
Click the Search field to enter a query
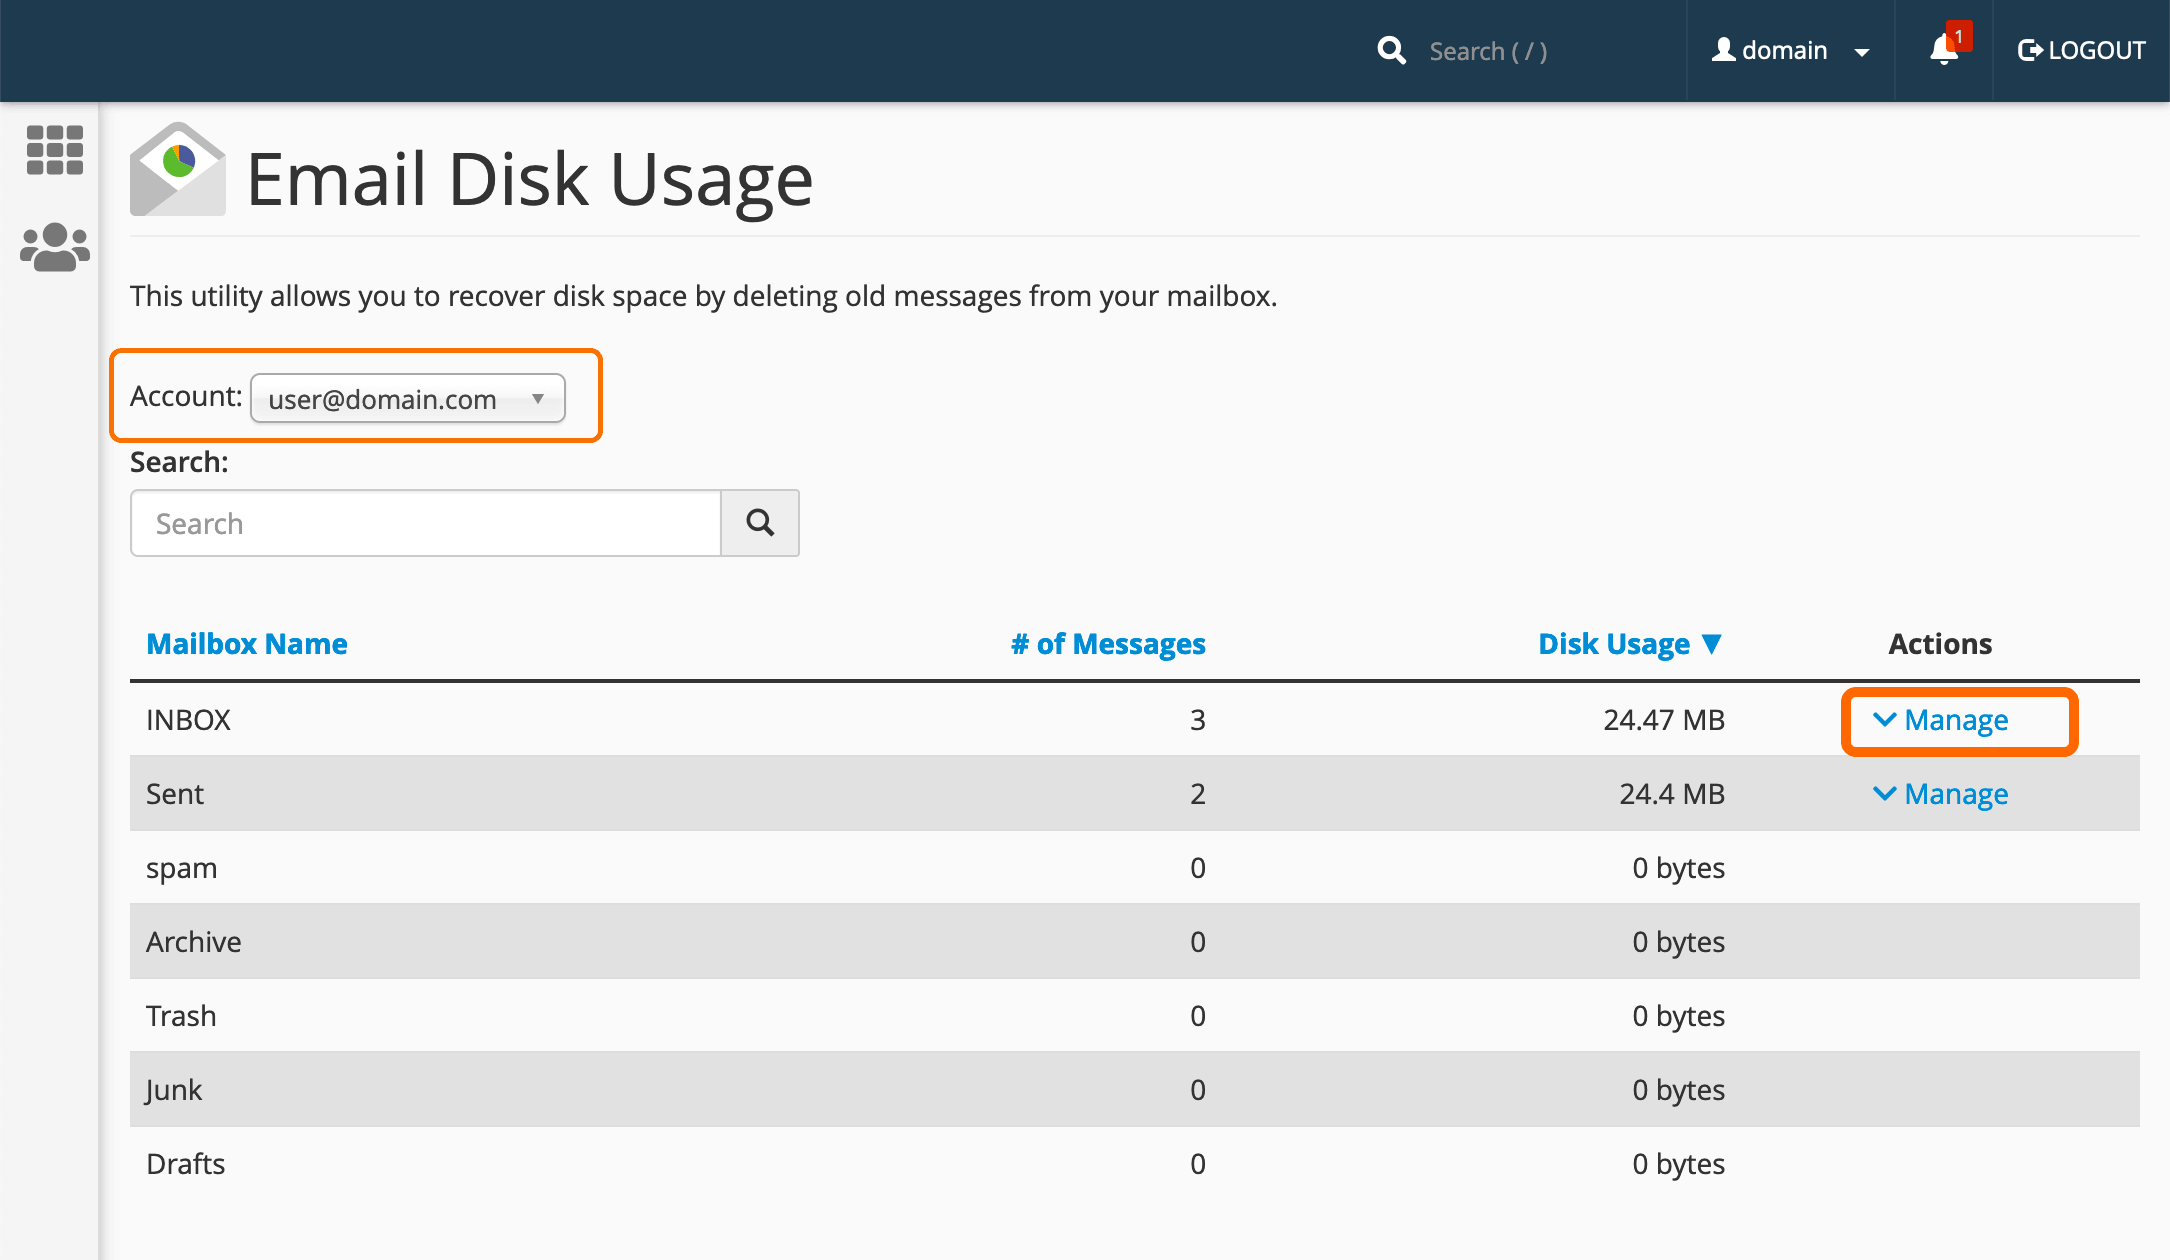pos(425,522)
